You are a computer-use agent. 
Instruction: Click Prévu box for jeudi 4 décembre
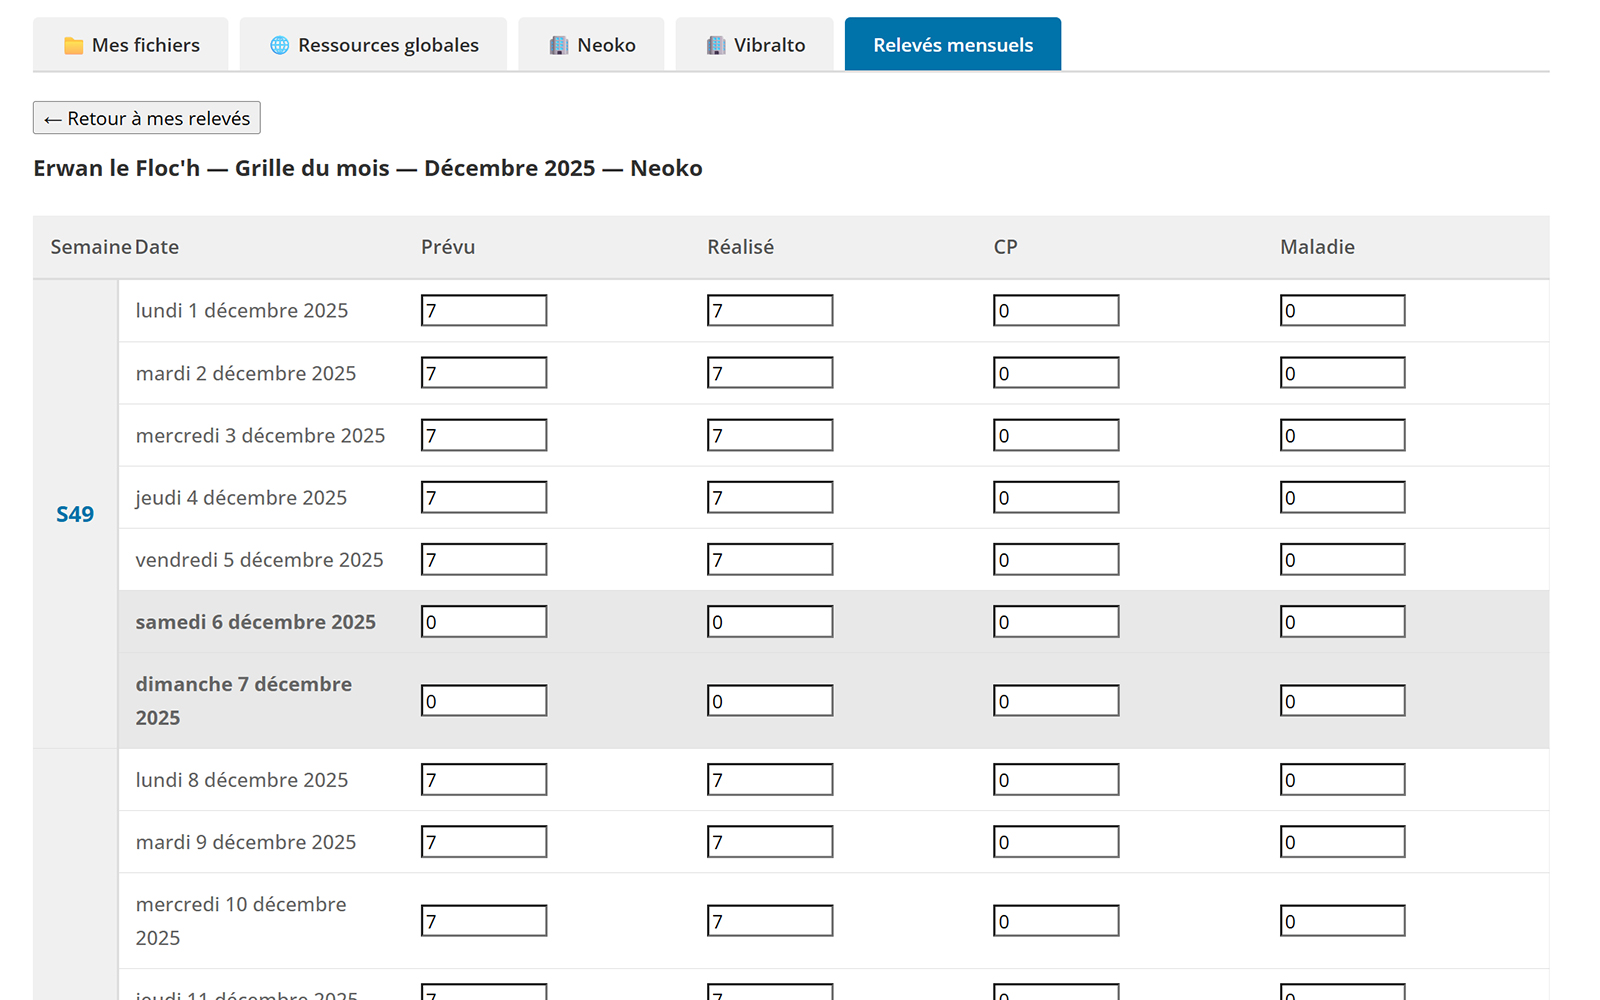click(484, 497)
